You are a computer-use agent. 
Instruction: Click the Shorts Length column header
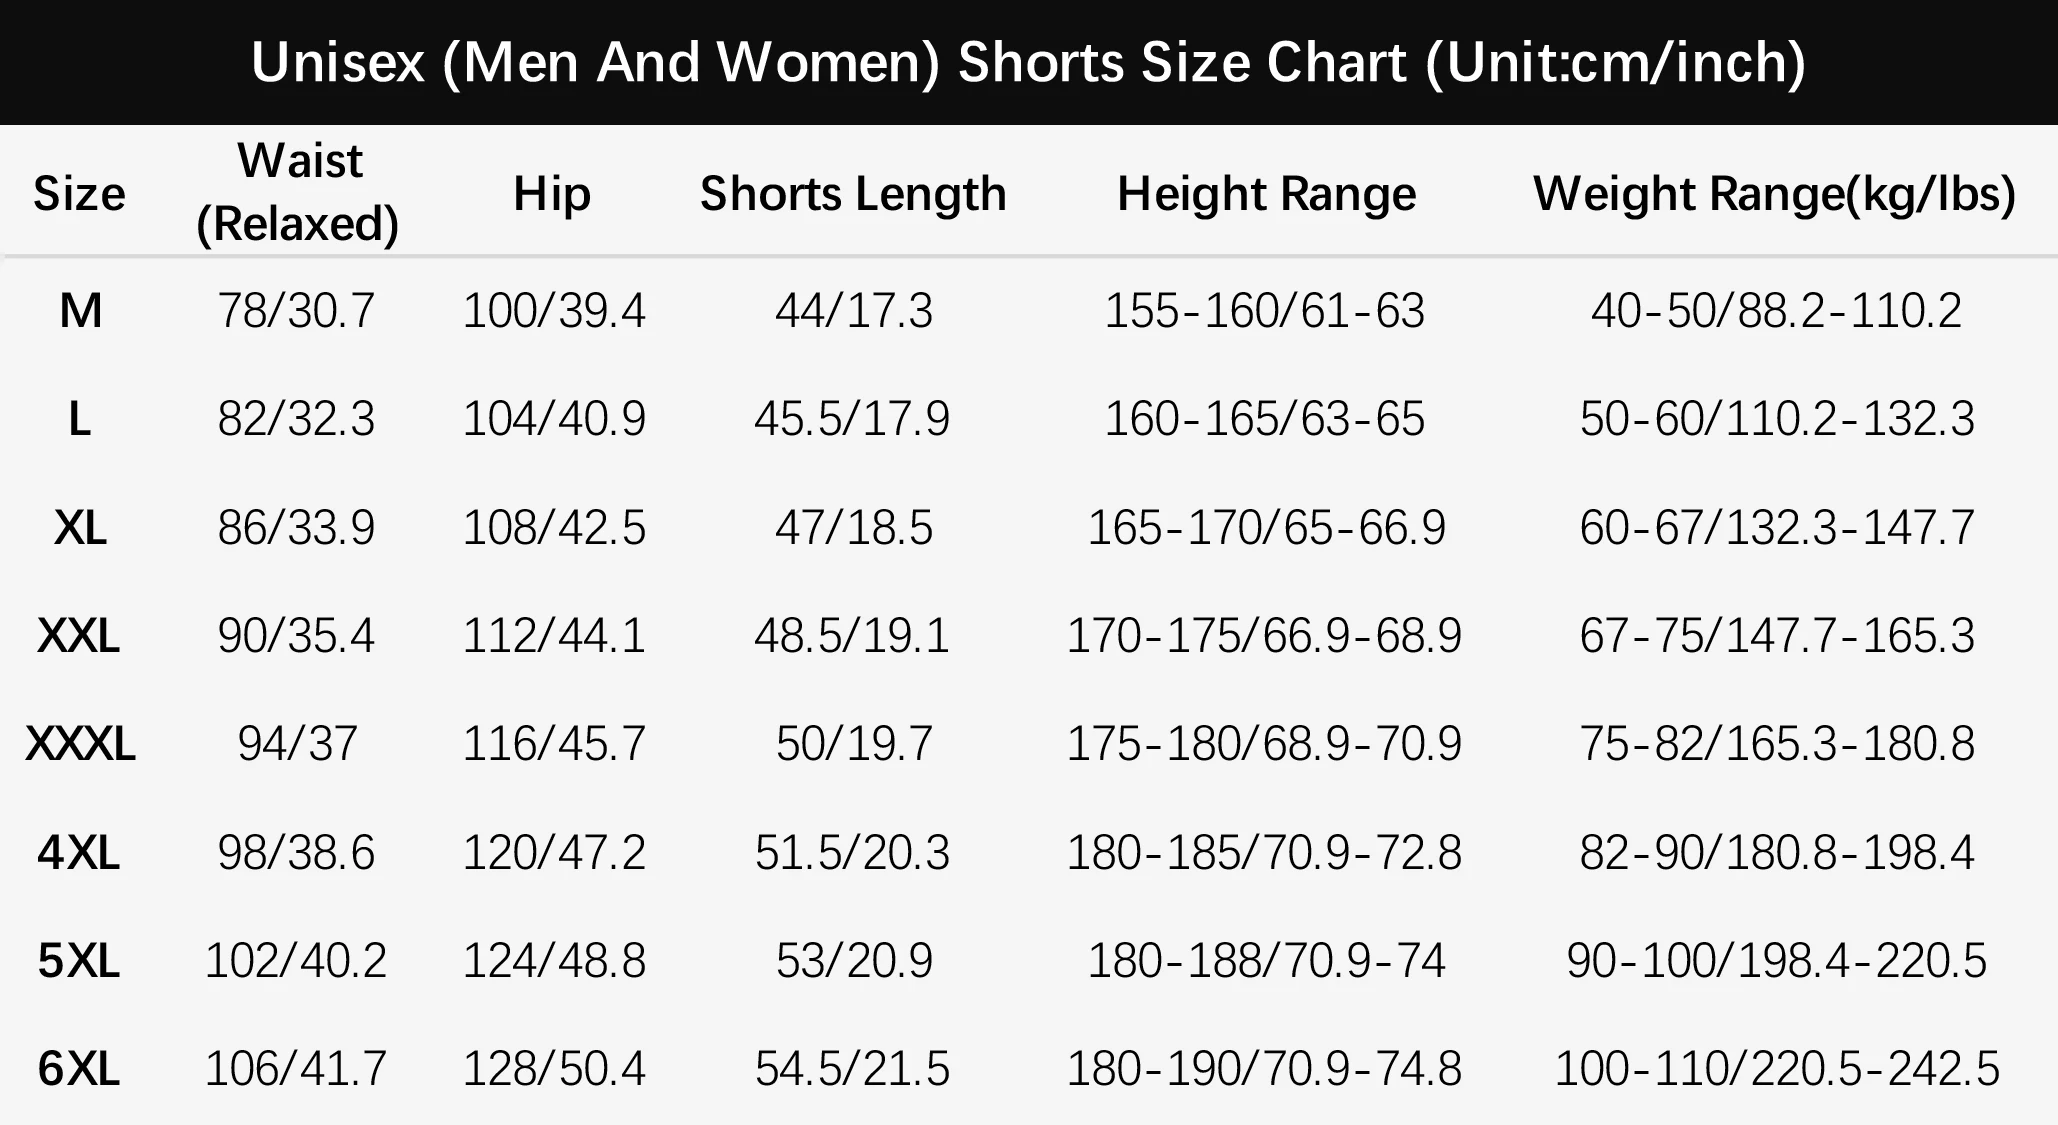tap(853, 194)
